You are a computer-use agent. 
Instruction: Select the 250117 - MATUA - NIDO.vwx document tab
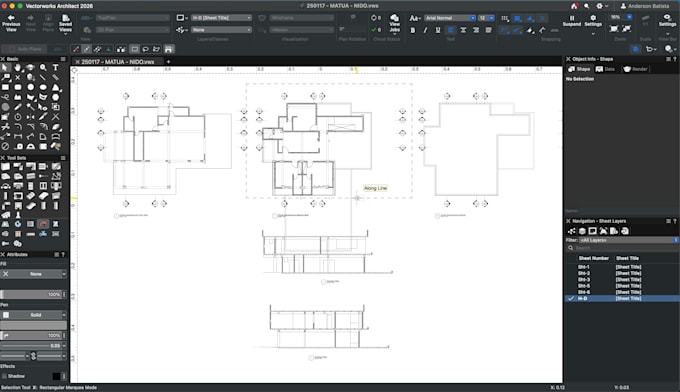118,62
